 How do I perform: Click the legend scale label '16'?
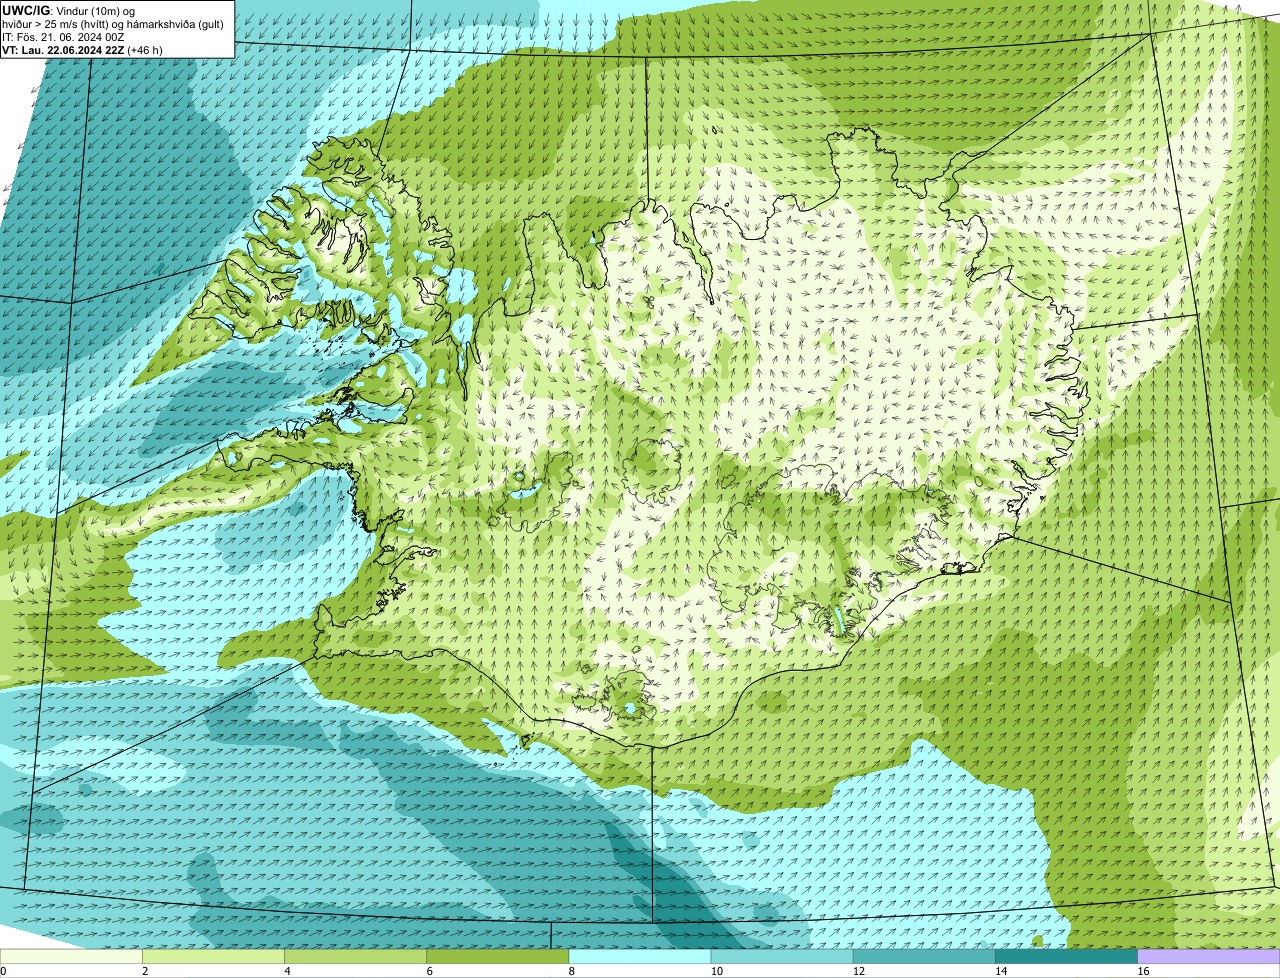pos(1143,971)
